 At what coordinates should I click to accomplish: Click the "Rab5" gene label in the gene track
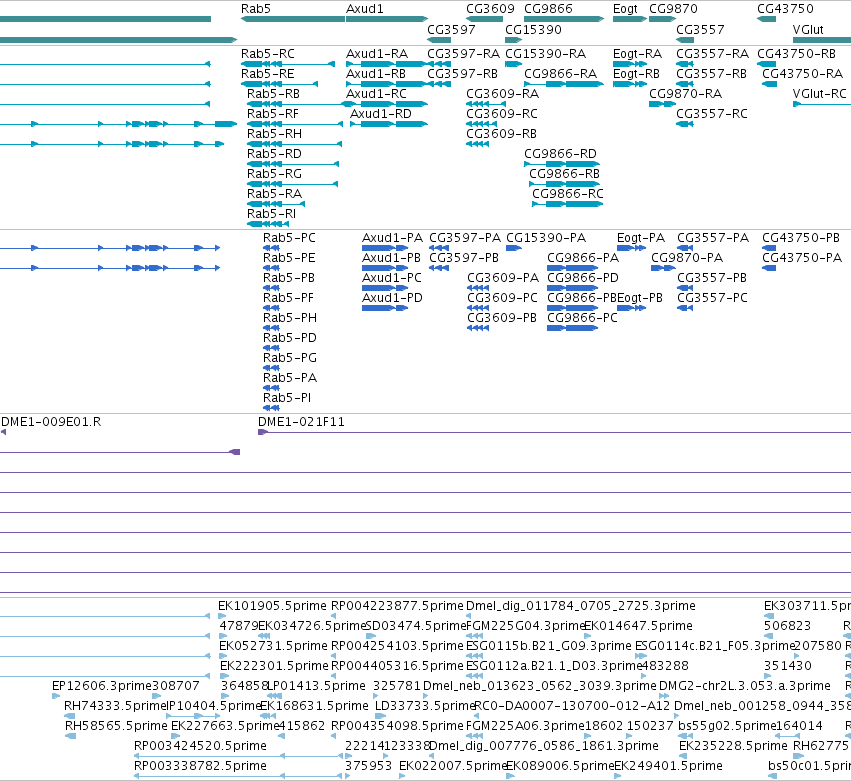pyautogui.click(x=256, y=9)
